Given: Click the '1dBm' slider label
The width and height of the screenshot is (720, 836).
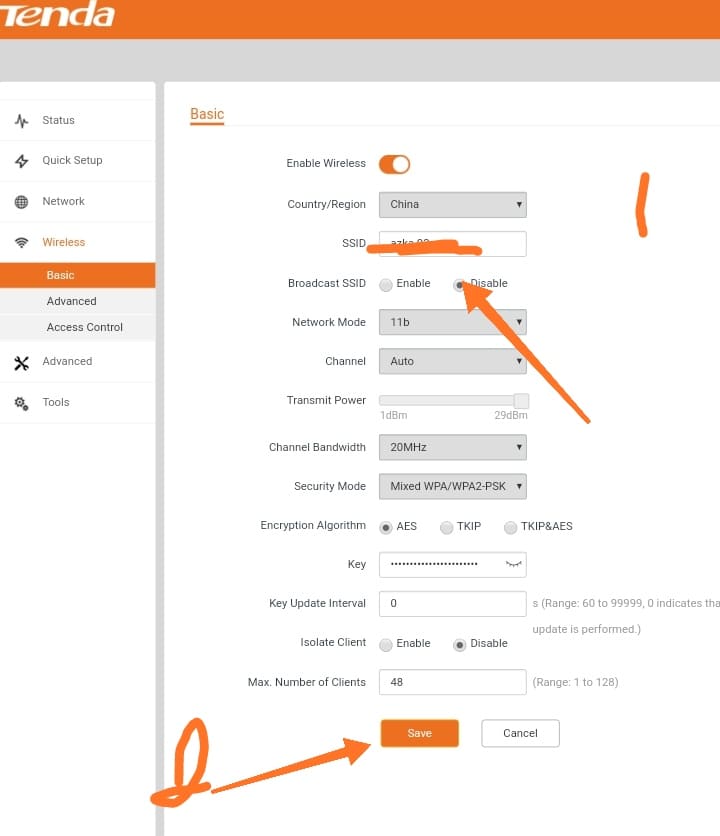Looking at the screenshot, I should (x=394, y=415).
